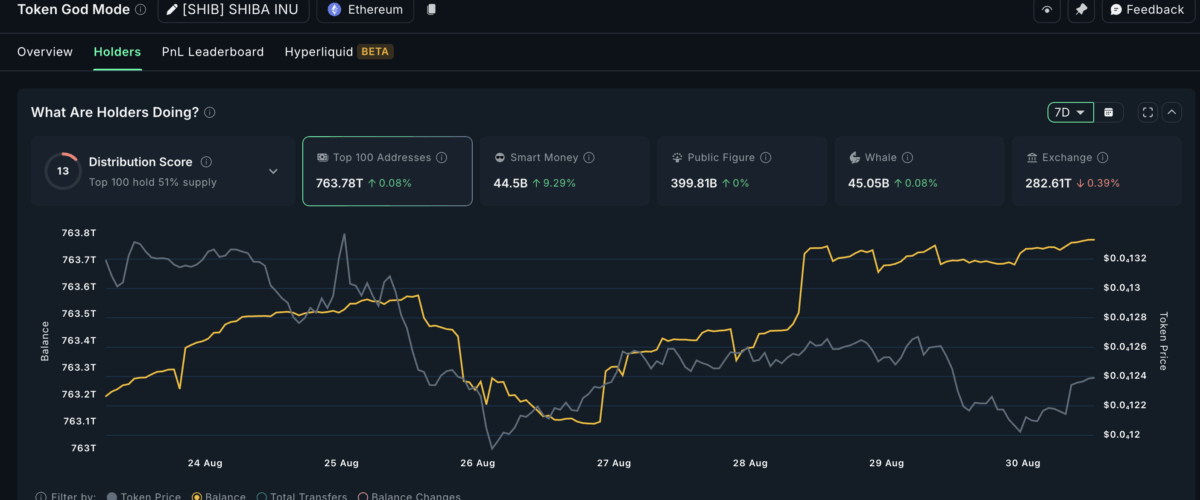
Task: Click info icon beside Smart Money
Action: 589,158
